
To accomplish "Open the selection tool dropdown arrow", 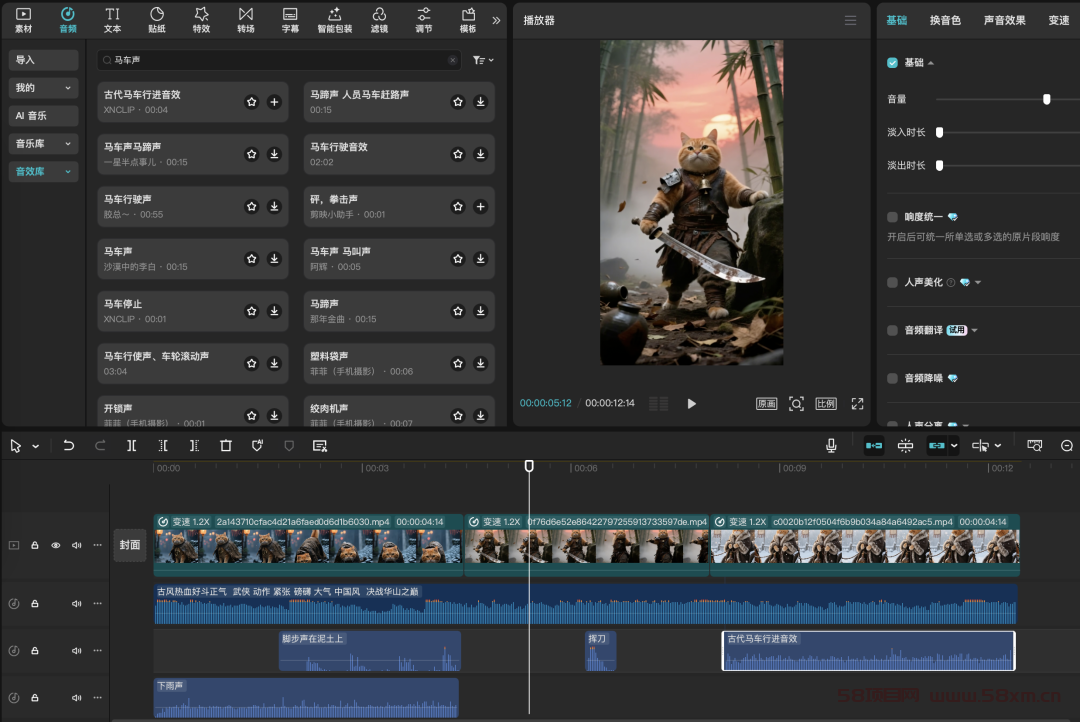I will click(x=36, y=446).
